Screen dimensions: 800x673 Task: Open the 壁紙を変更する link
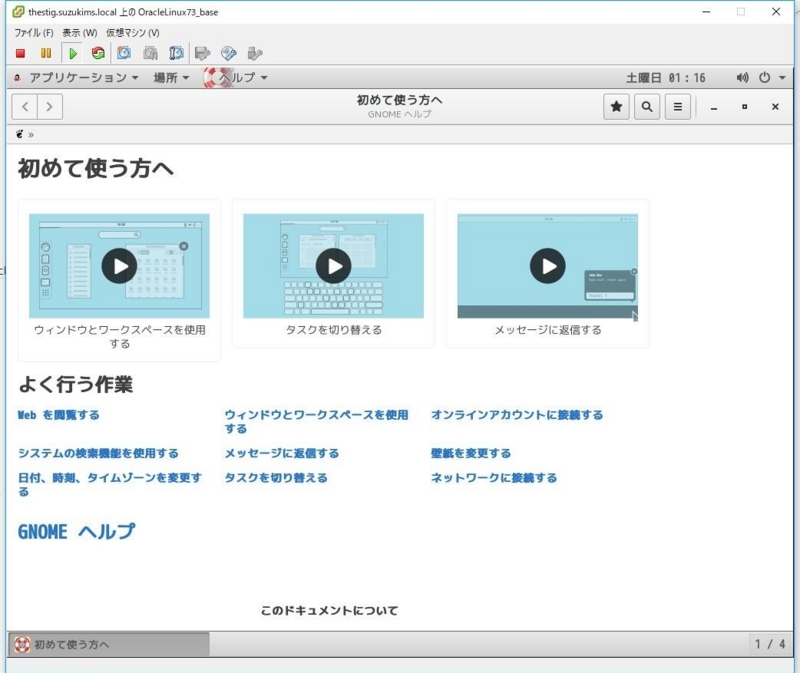[x=471, y=453]
